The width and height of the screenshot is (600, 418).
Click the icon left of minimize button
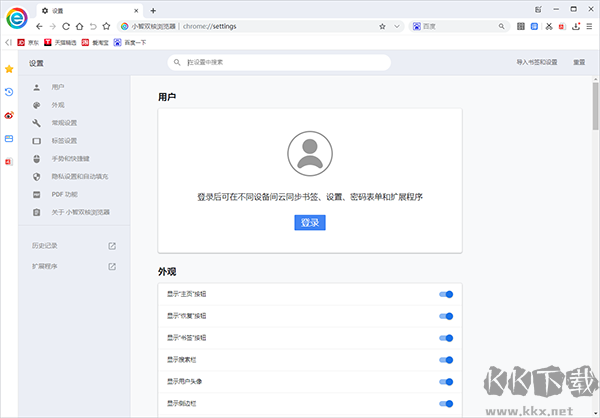pyautogui.click(x=538, y=10)
